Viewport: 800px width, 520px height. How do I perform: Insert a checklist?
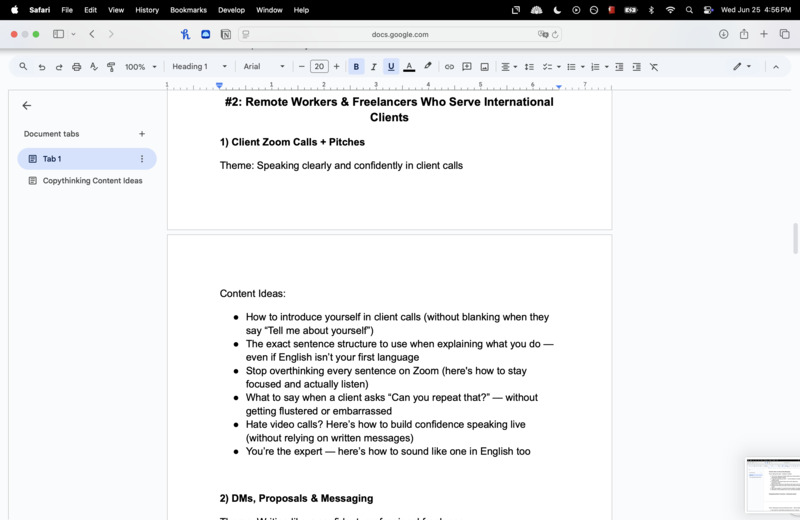547,67
